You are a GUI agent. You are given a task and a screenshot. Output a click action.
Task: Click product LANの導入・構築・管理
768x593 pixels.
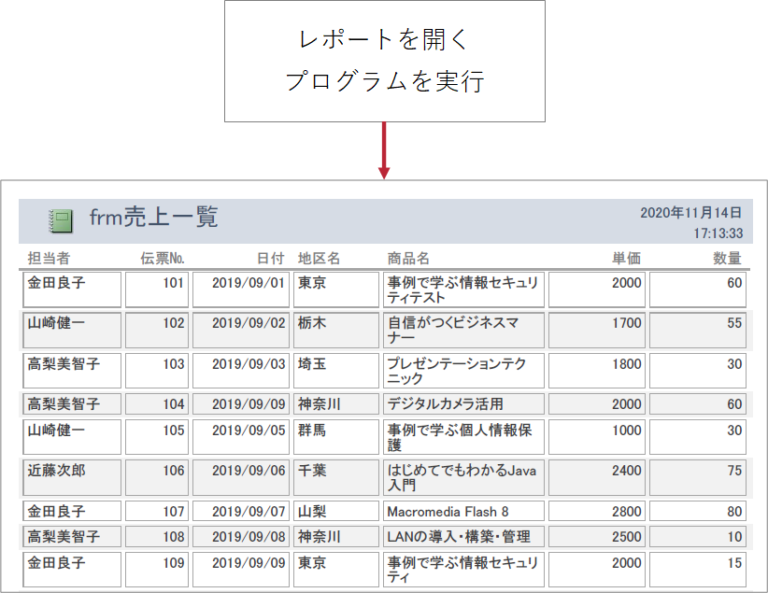tap(463, 537)
